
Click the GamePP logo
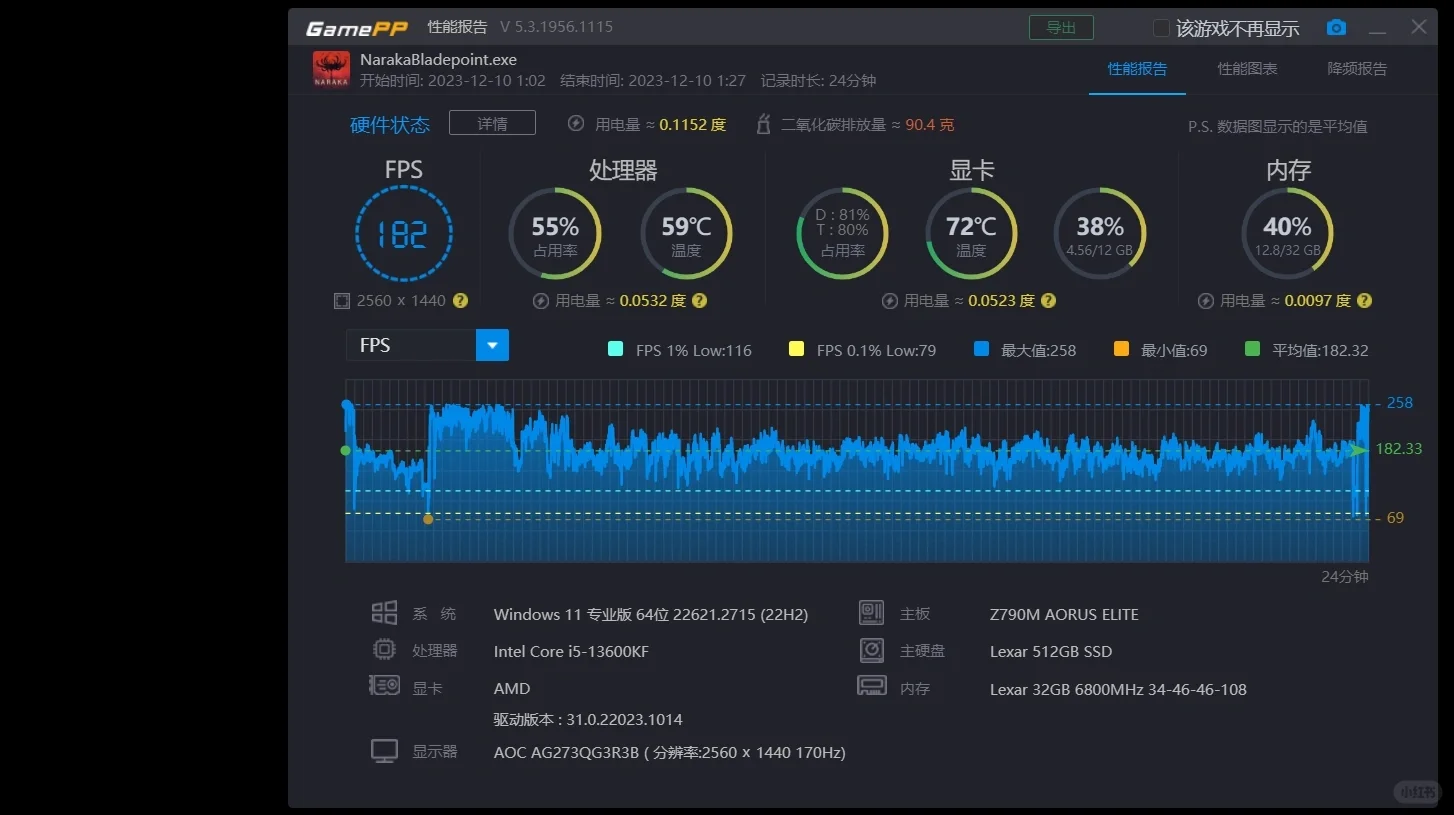(x=357, y=28)
